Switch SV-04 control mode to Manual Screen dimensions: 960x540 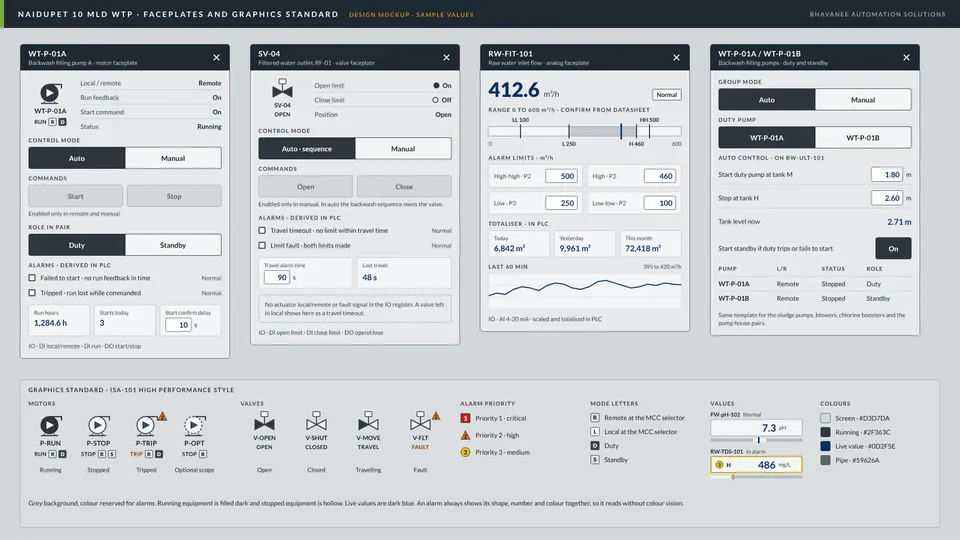pyautogui.click(x=403, y=149)
